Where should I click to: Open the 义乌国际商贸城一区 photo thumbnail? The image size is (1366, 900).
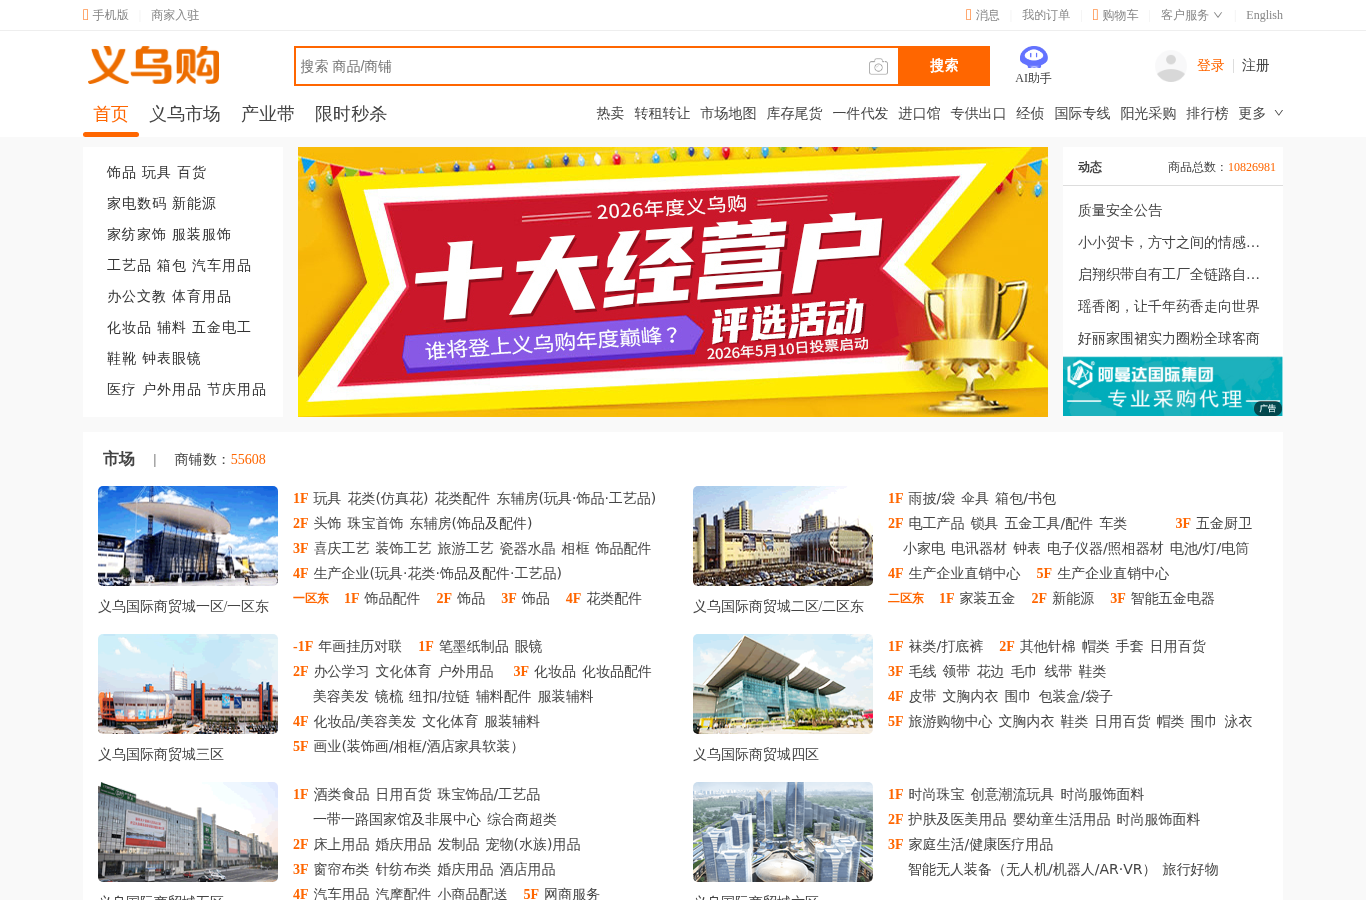click(188, 535)
